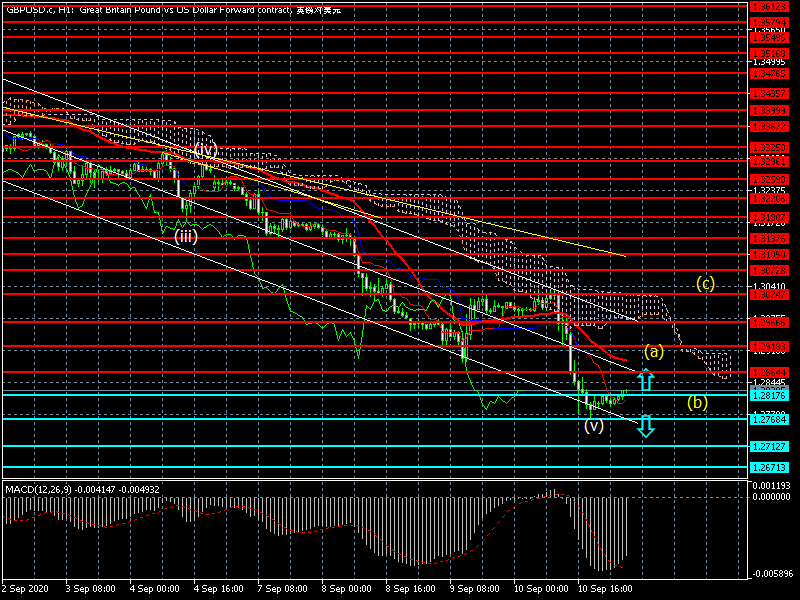Click the 1.26713 cyan price label
This screenshot has height=600, width=800.
click(x=768, y=468)
